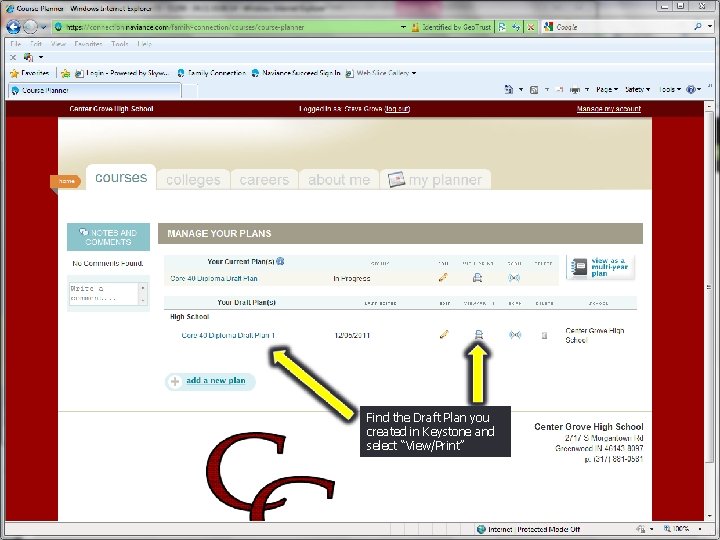Screen dimensions: 720x540
Task: Switch to the about me tab
Action: (339, 180)
